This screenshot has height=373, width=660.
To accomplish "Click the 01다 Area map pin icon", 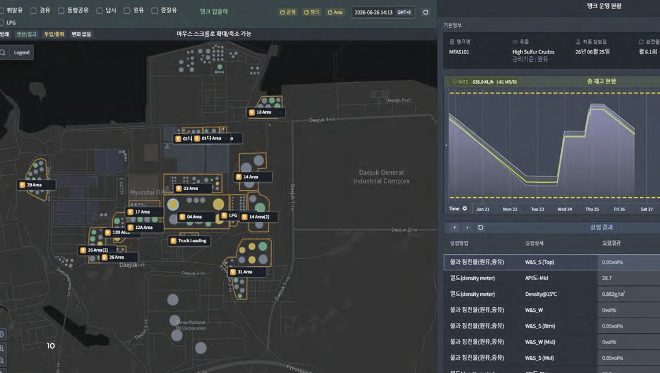I will point(197,138).
